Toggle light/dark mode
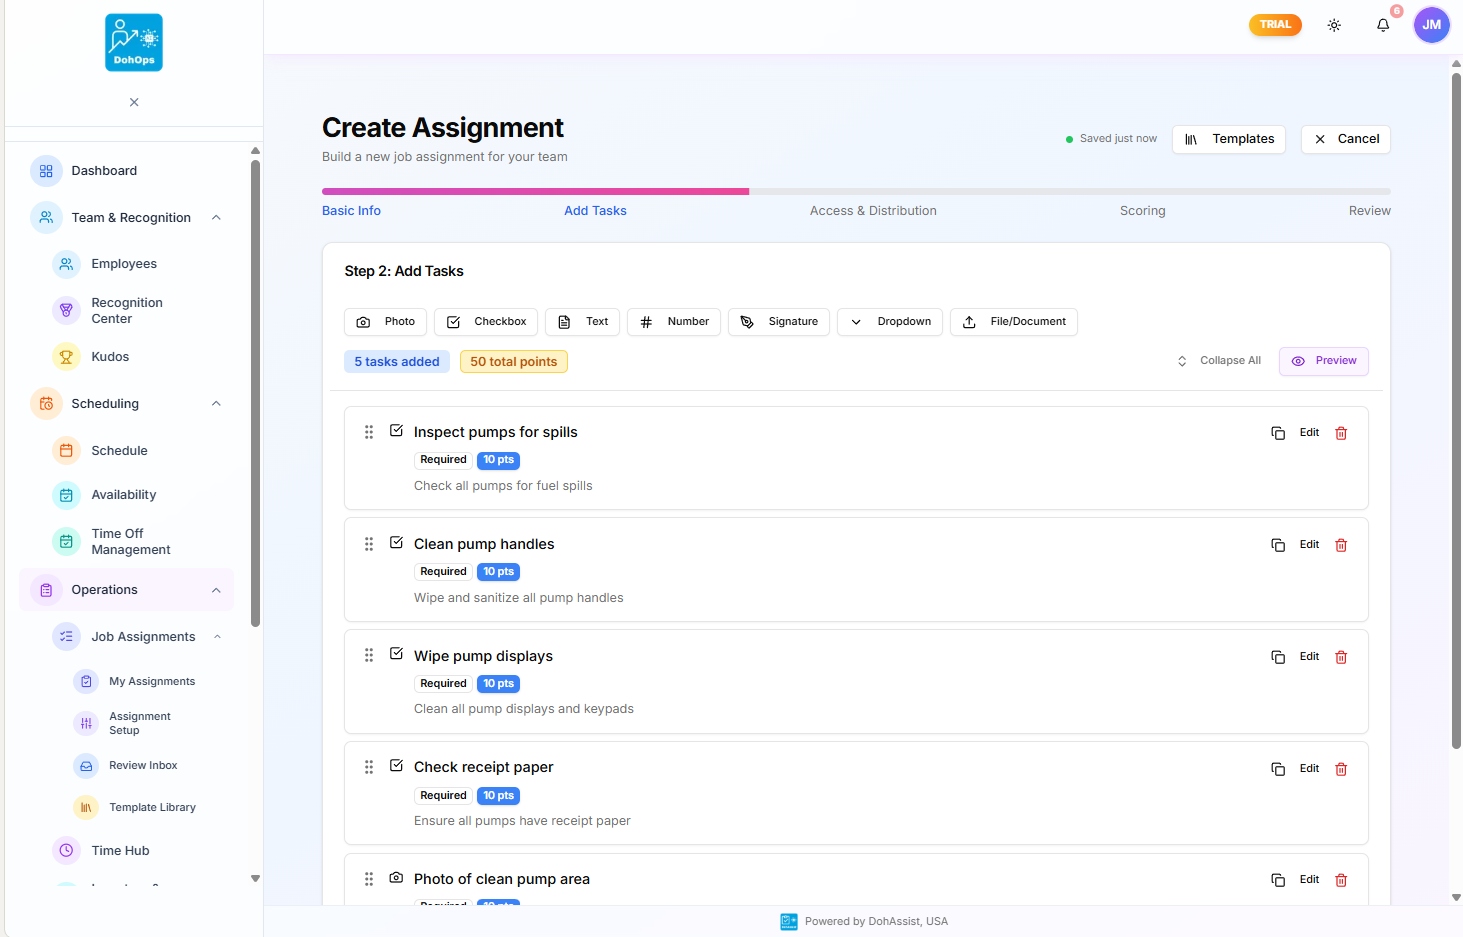This screenshot has height=937, width=1463. click(1334, 25)
